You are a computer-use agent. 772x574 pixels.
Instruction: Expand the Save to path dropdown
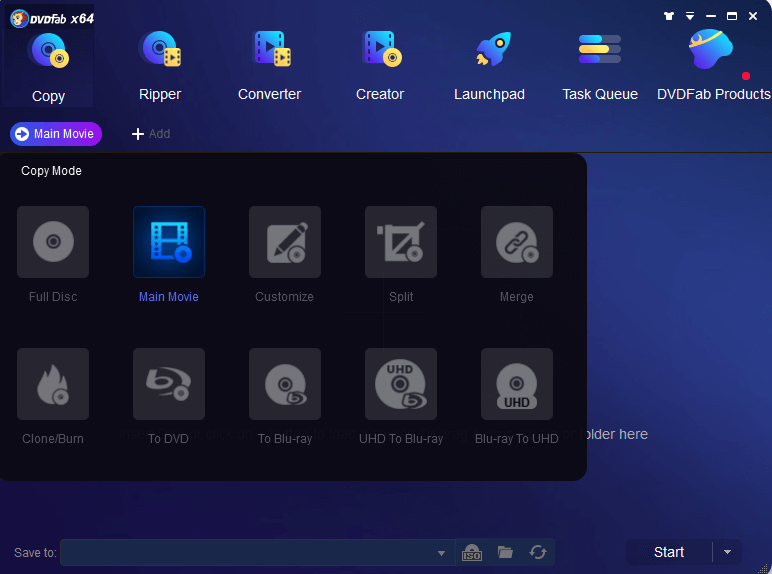(441, 553)
